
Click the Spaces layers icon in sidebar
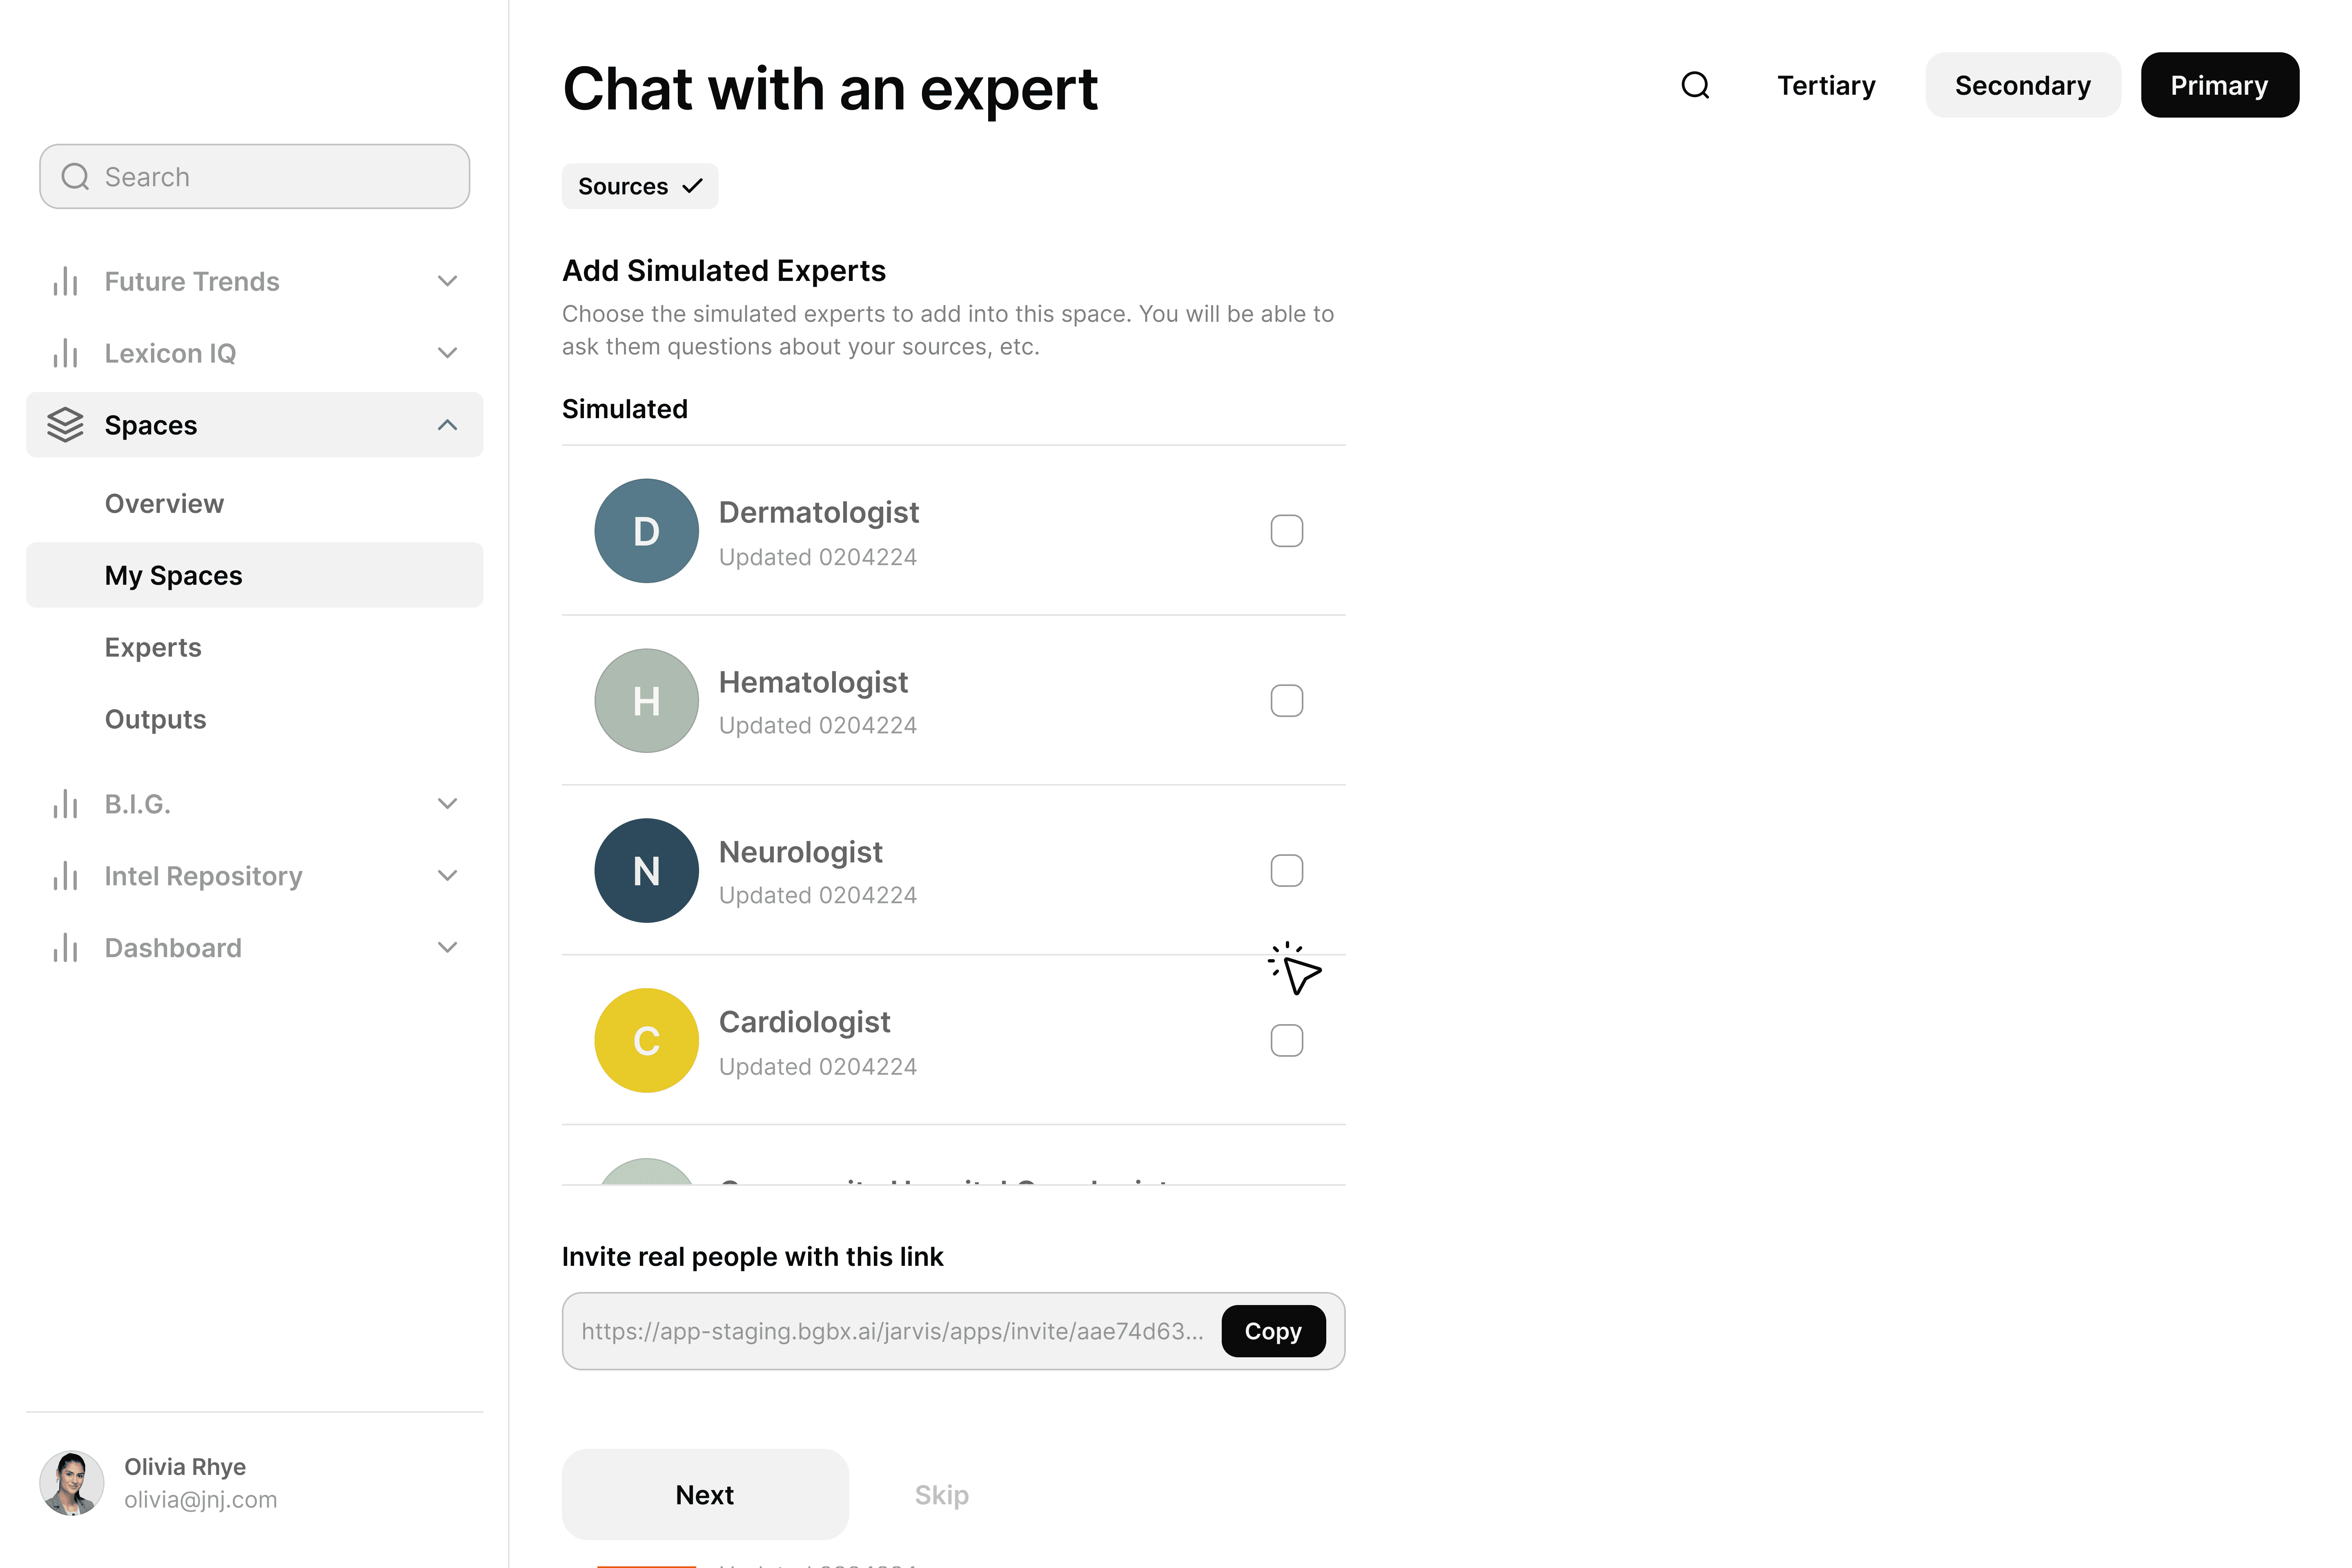click(x=65, y=425)
